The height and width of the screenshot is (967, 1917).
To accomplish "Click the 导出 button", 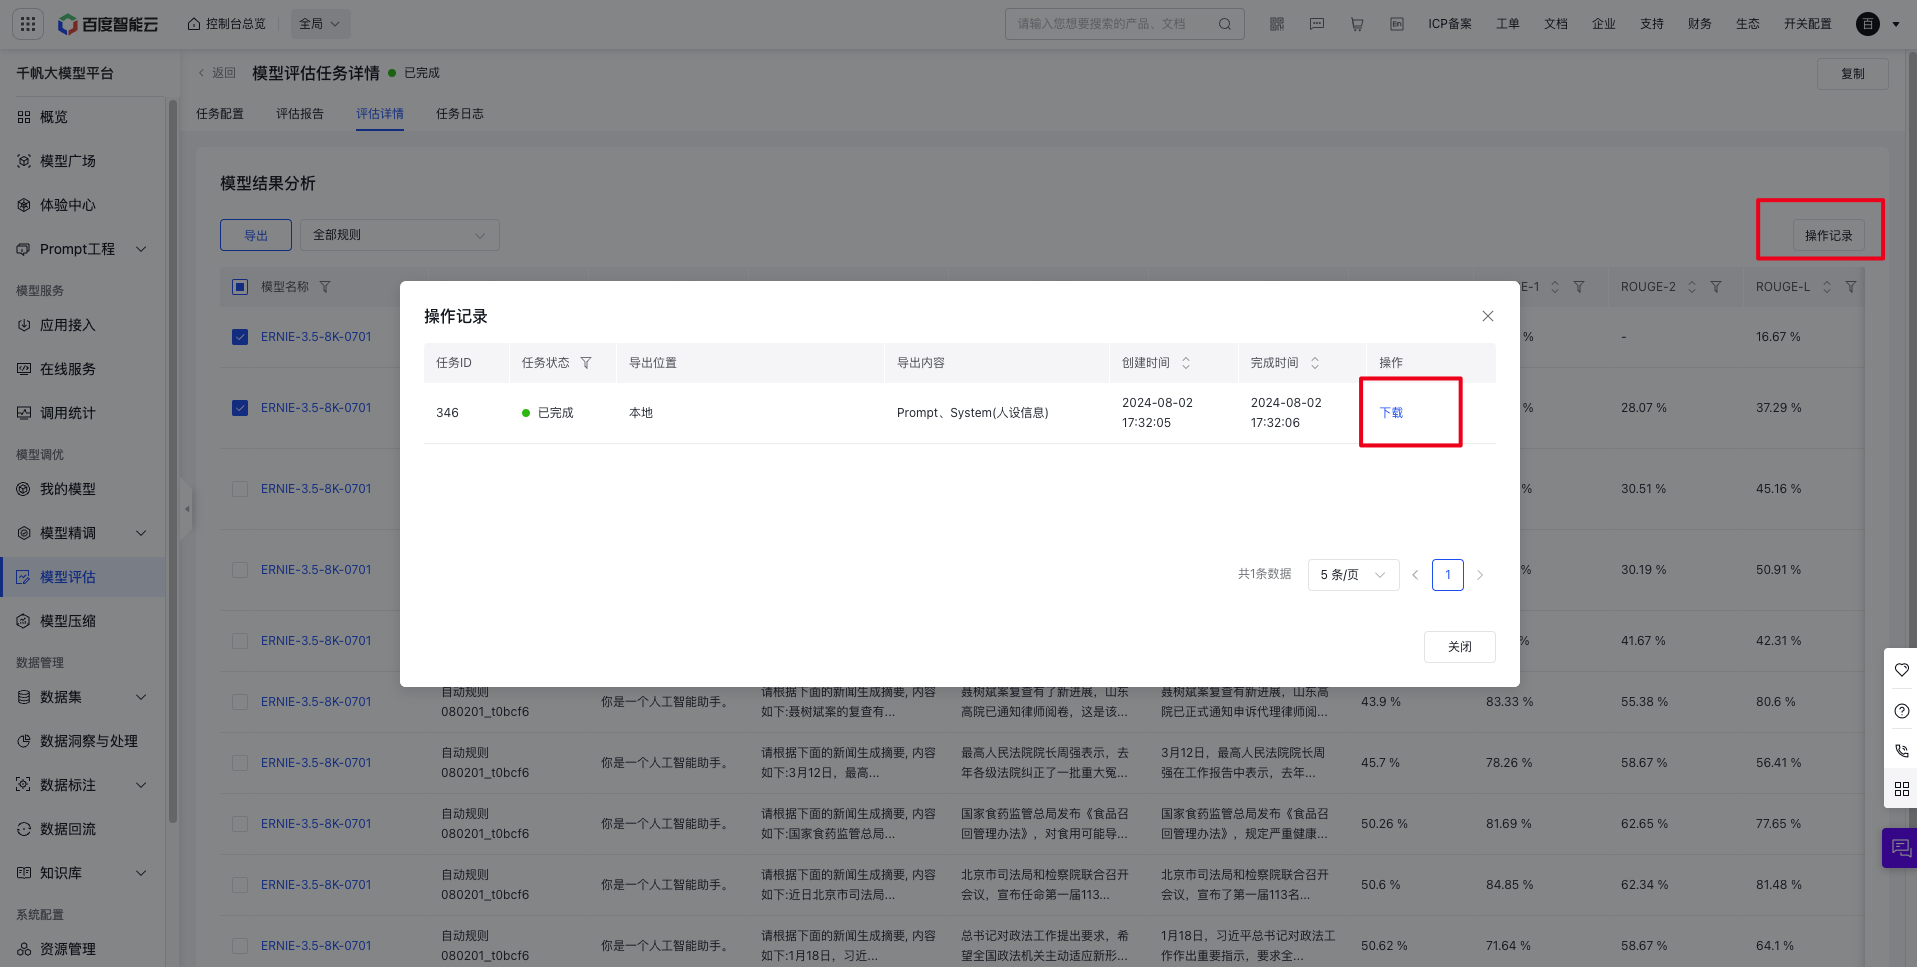I will [x=256, y=235].
